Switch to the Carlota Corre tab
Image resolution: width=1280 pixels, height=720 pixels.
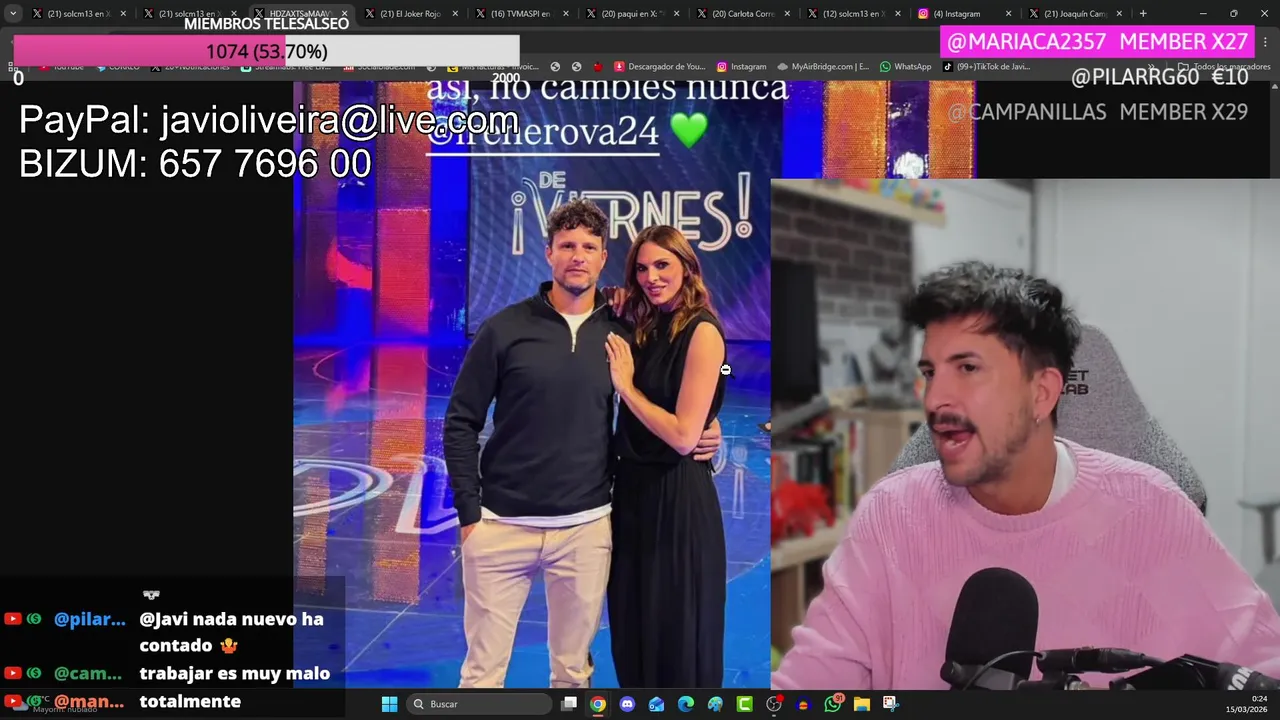(742, 14)
